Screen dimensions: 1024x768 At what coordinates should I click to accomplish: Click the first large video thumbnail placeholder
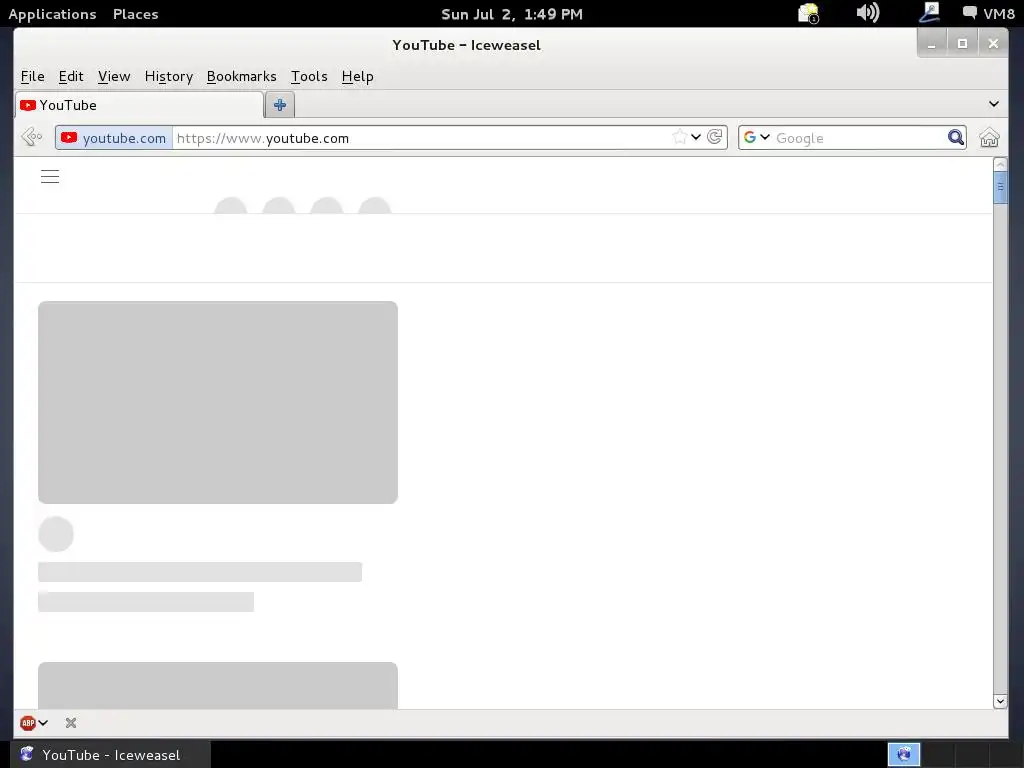(x=217, y=402)
